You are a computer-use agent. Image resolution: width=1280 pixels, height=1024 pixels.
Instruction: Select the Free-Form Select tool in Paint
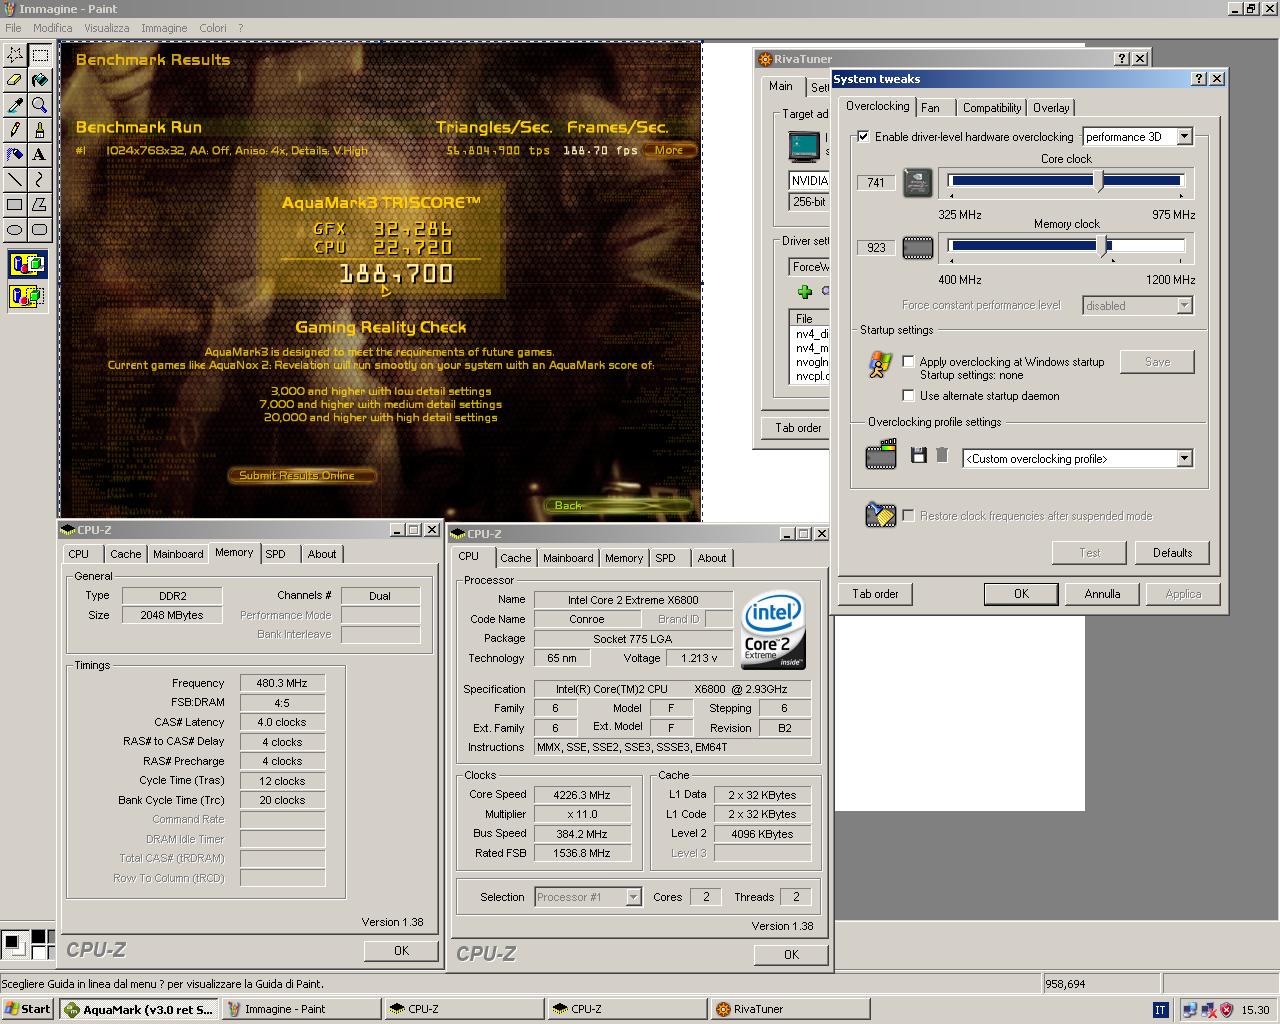(15, 55)
